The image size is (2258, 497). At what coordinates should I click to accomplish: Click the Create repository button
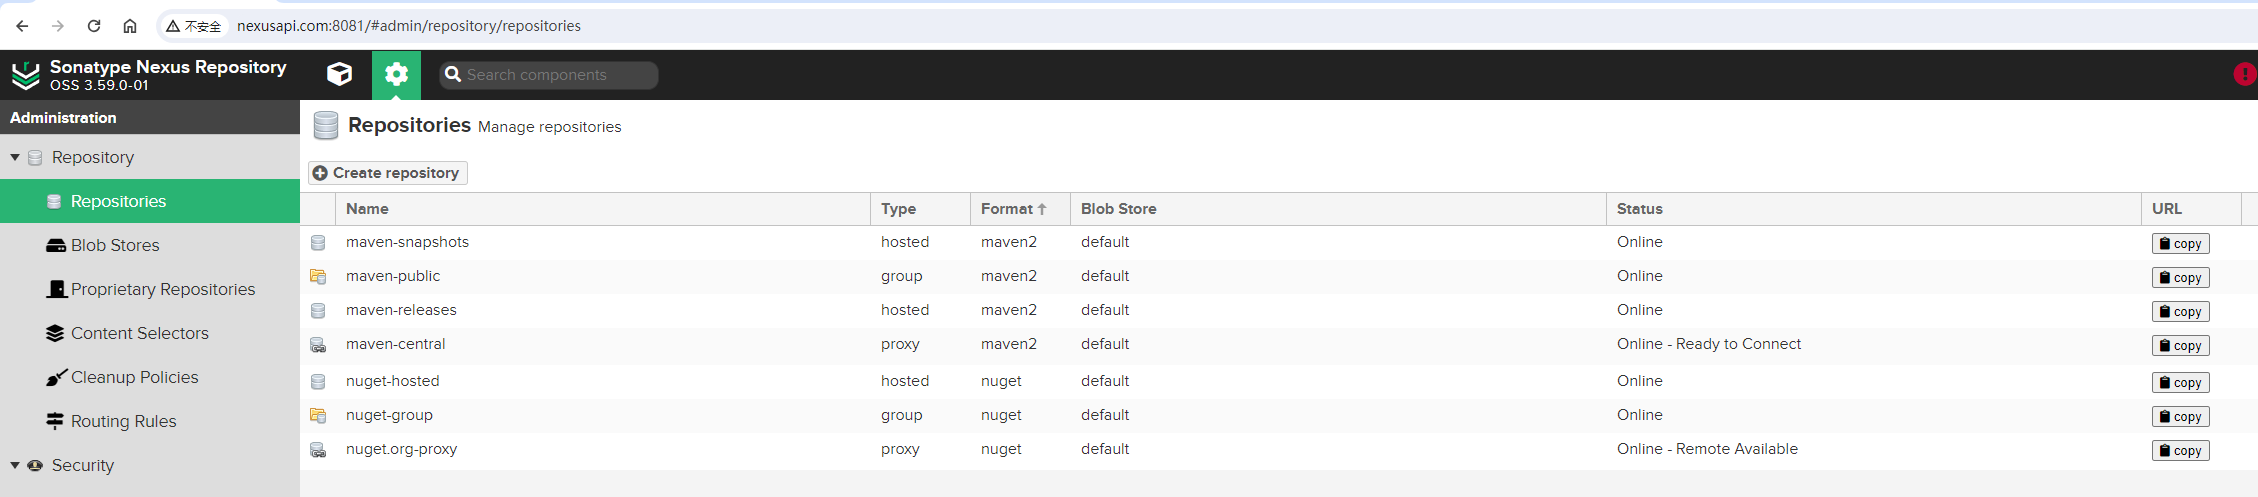387,173
